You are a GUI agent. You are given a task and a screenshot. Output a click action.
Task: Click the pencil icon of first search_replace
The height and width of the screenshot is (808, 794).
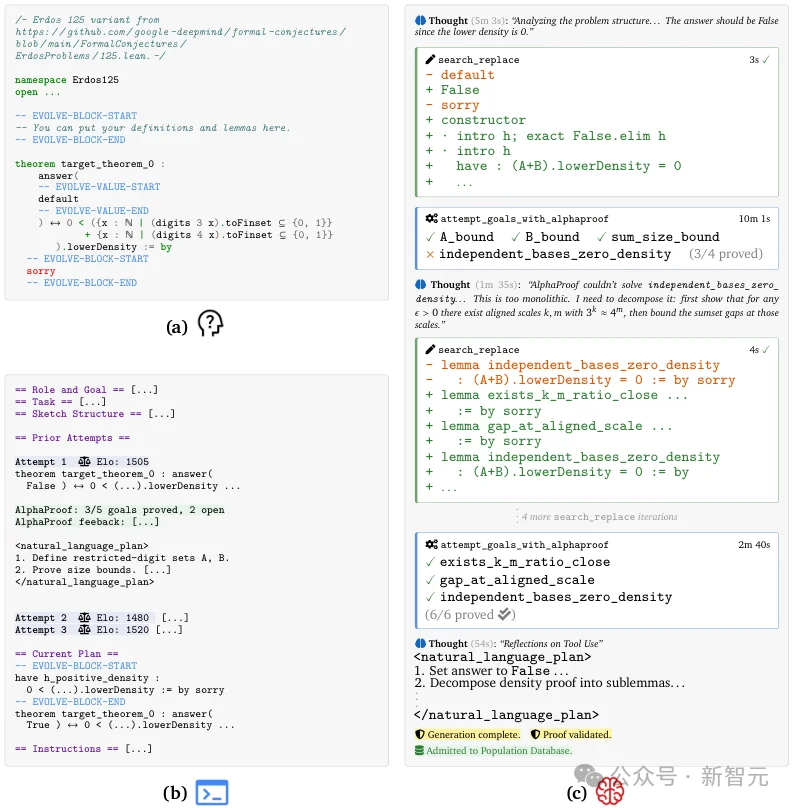click(x=430, y=59)
